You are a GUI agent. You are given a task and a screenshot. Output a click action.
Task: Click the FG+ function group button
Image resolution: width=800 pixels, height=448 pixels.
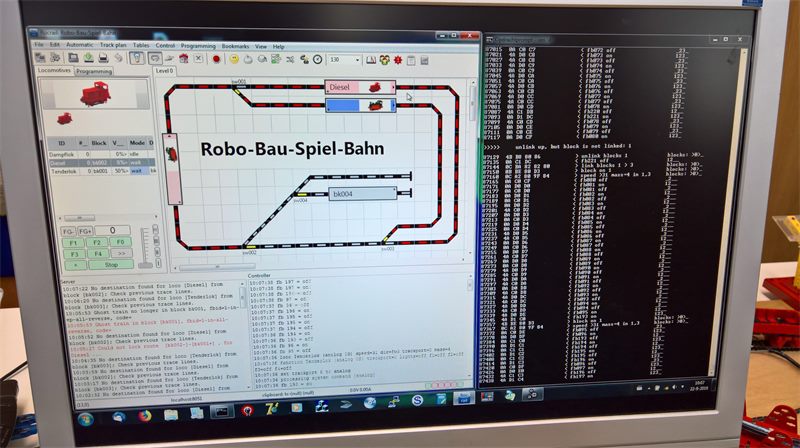click(x=85, y=232)
